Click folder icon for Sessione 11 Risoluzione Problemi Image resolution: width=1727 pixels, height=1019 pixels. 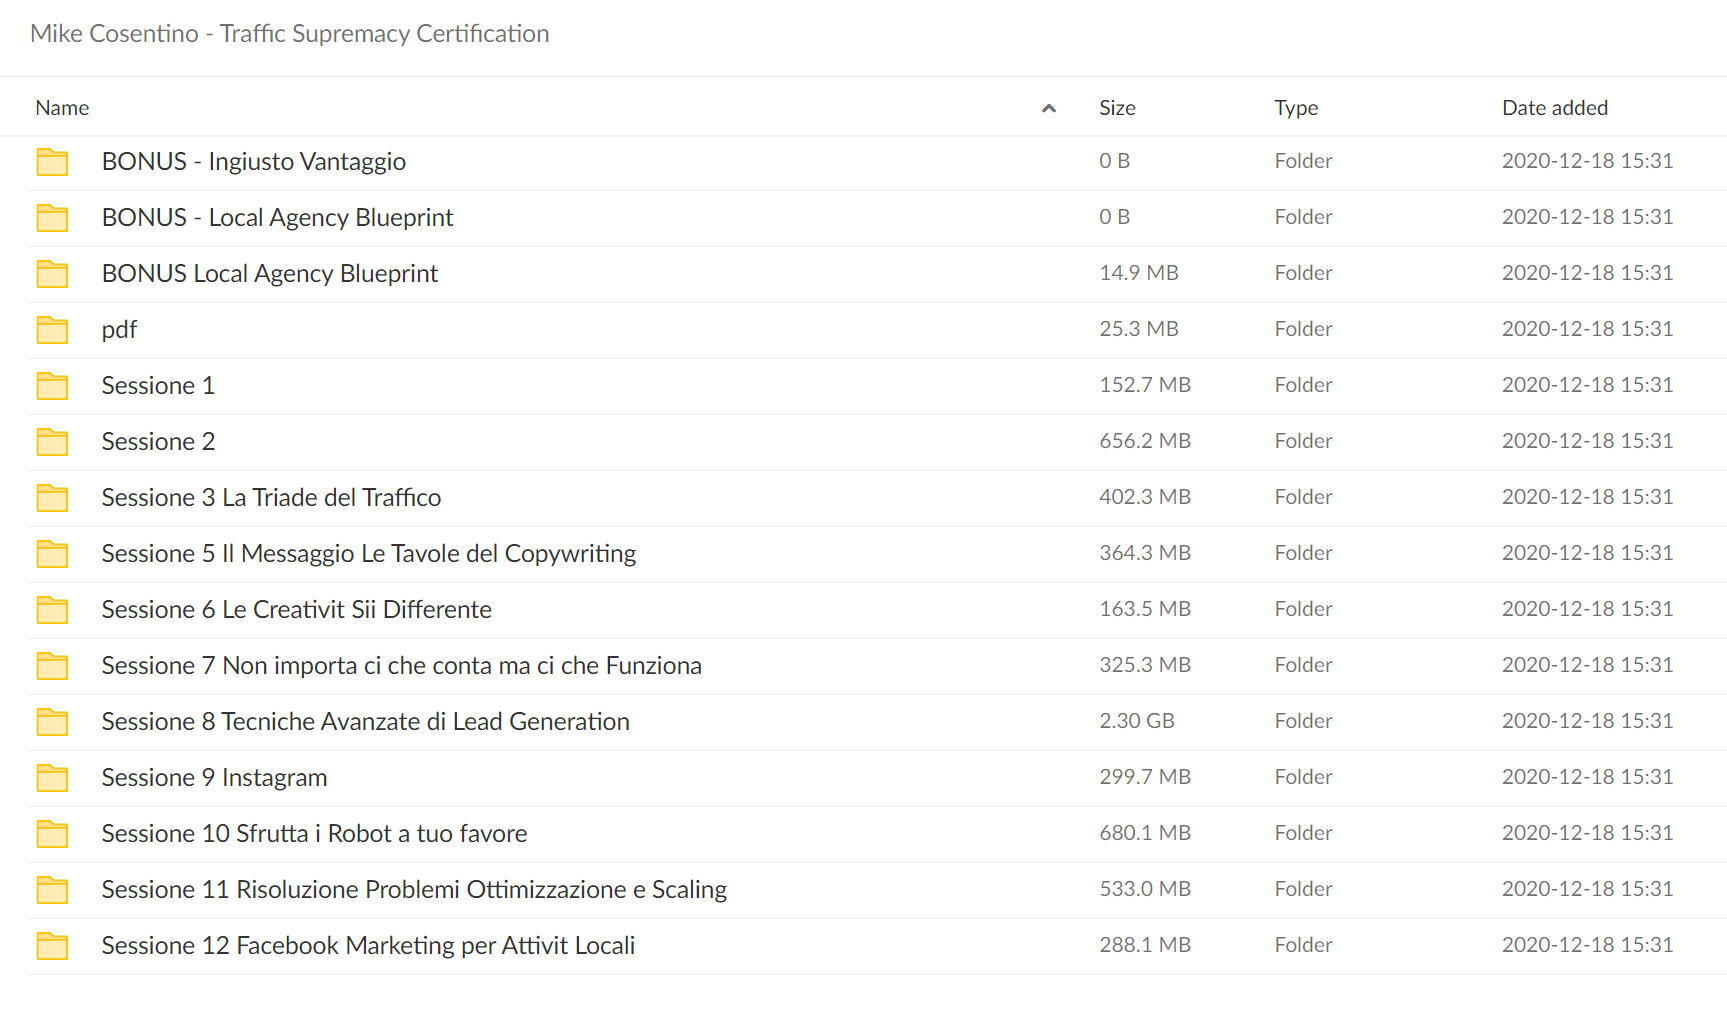point(52,890)
